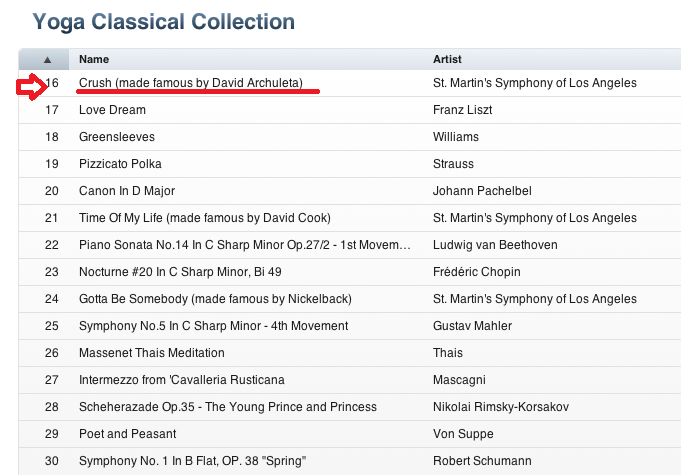Select Intermezzo from Cavalleria Rusticana
This screenshot has width=681, height=475.
click(181, 380)
